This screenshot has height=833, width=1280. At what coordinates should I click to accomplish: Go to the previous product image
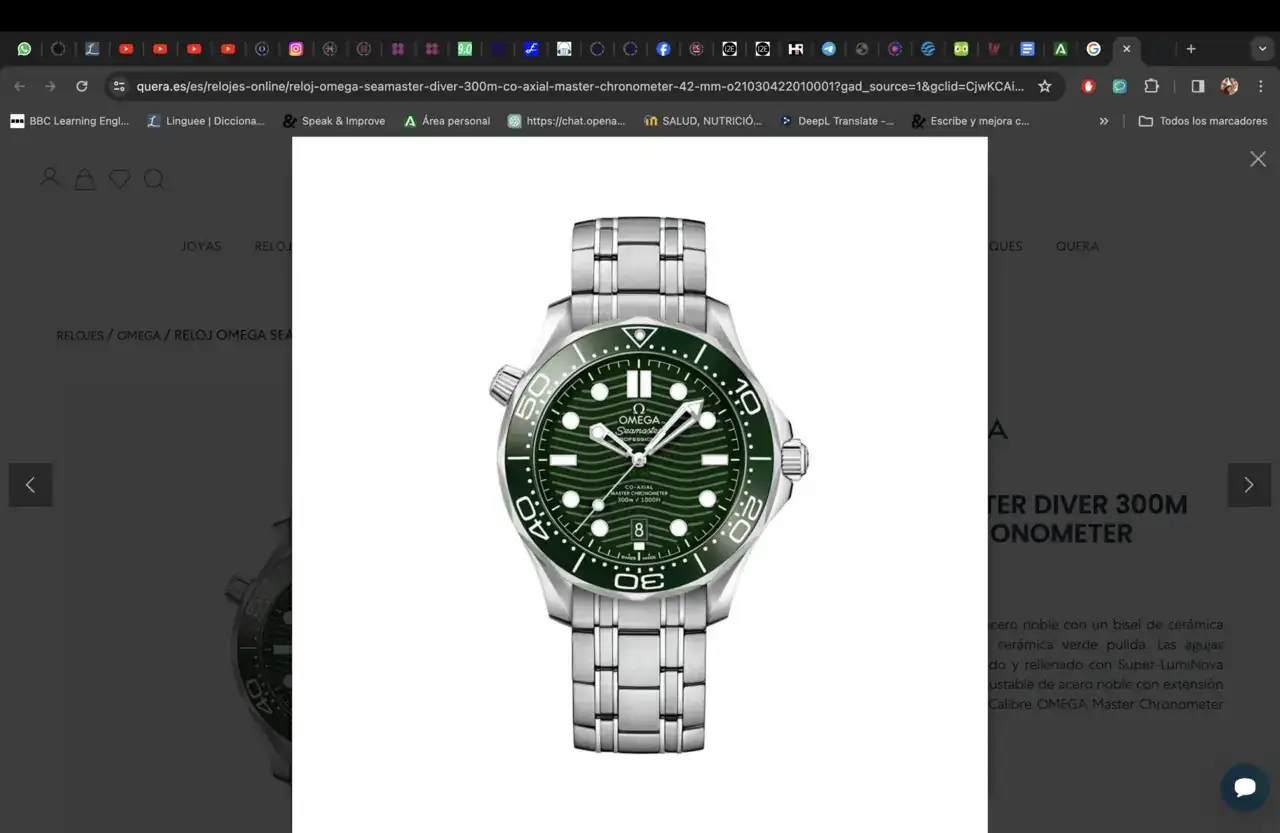point(30,485)
